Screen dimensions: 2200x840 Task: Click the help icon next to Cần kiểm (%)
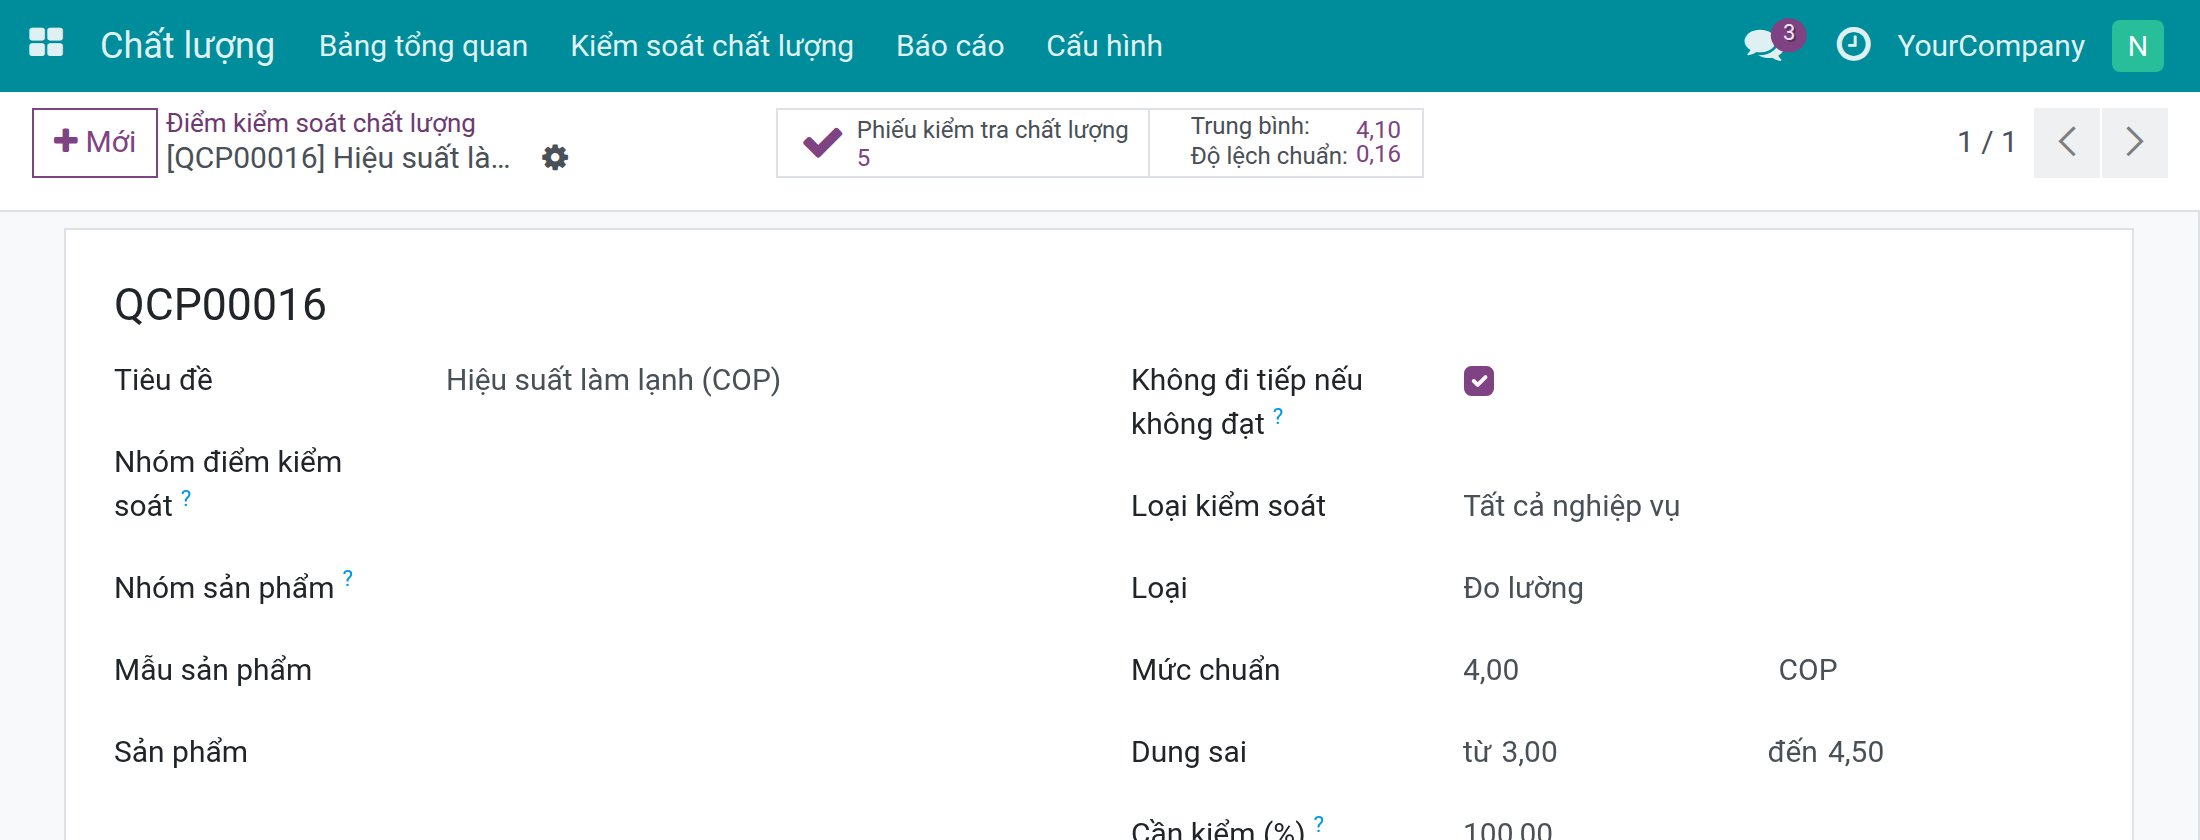(1319, 824)
